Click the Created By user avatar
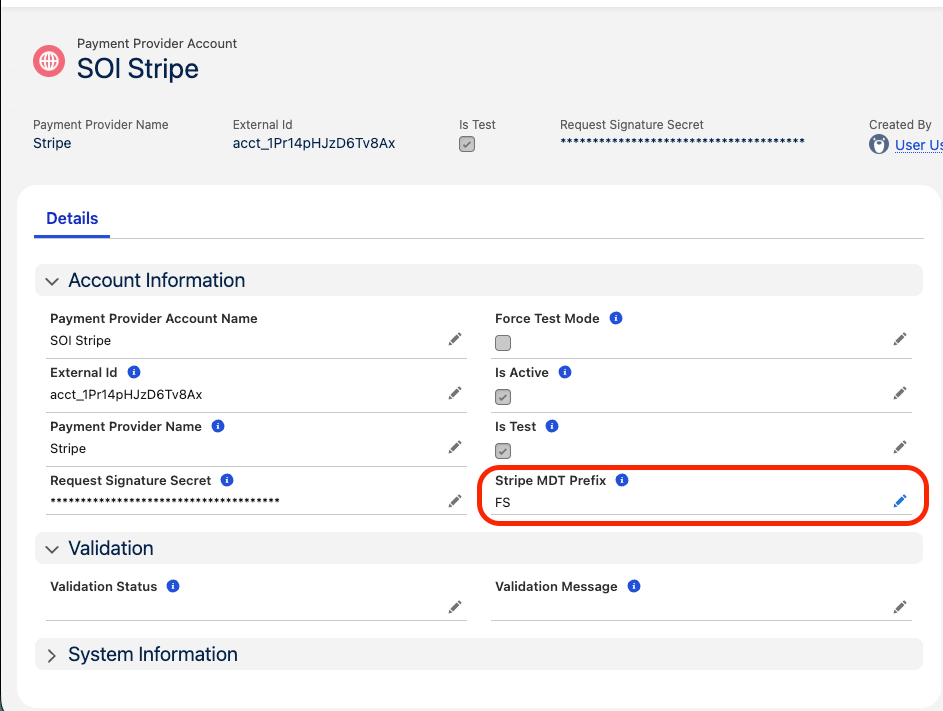Viewport: 943px width, 711px height. tap(879, 144)
